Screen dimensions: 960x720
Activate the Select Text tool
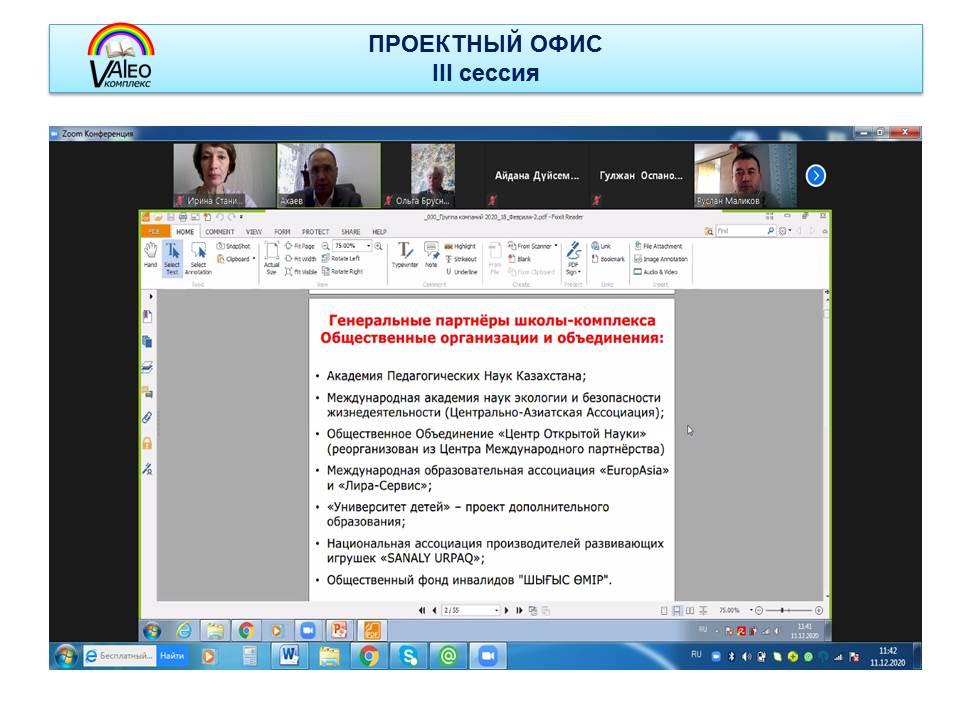[172, 258]
